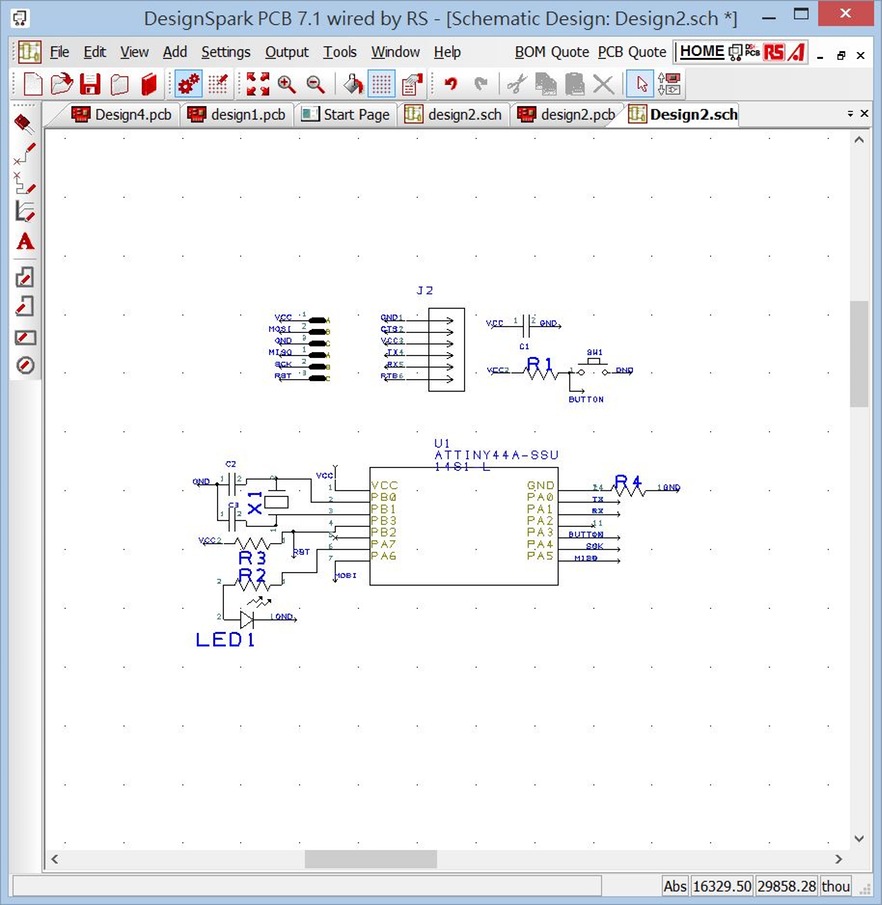Image resolution: width=882 pixels, height=905 pixels.
Task: Open the Edit menu
Action: (95, 52)
